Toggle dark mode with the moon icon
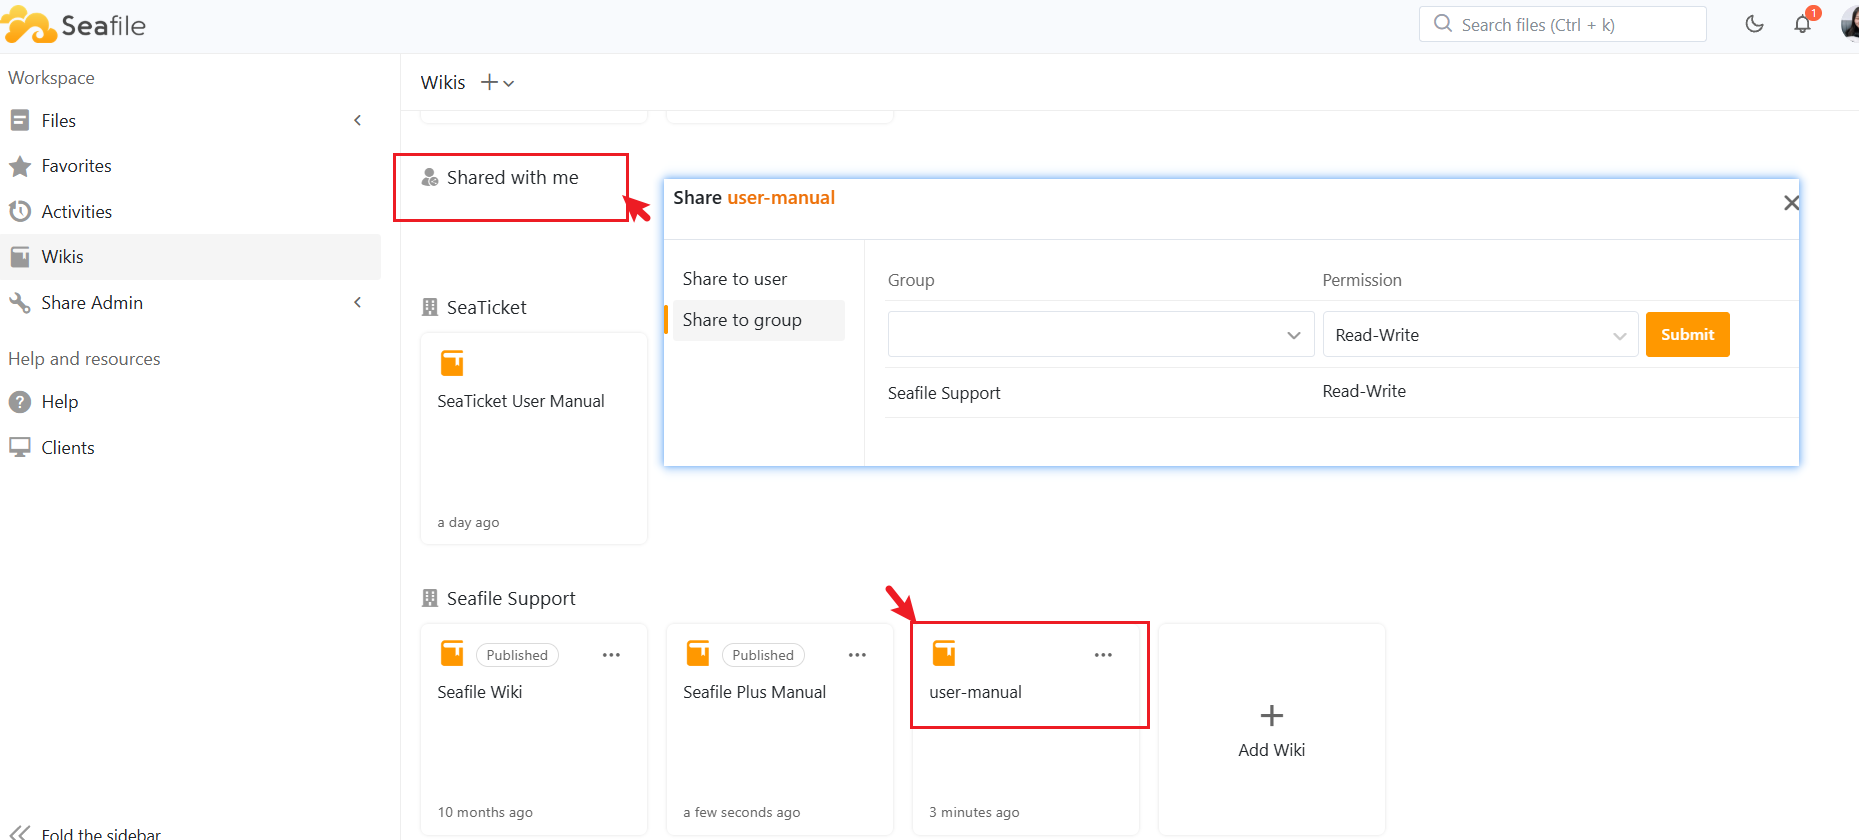 click(1754, 24)
